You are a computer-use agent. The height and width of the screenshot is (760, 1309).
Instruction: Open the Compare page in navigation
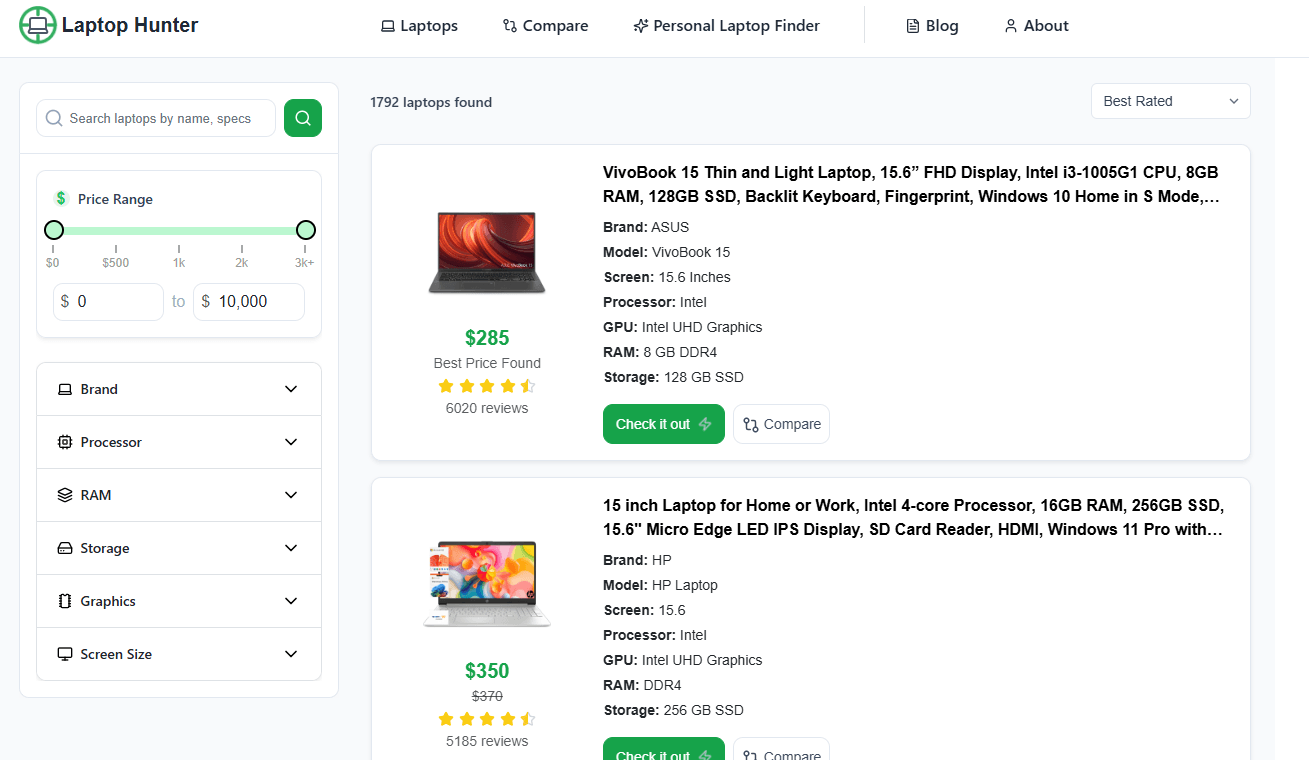pos(545,26)
